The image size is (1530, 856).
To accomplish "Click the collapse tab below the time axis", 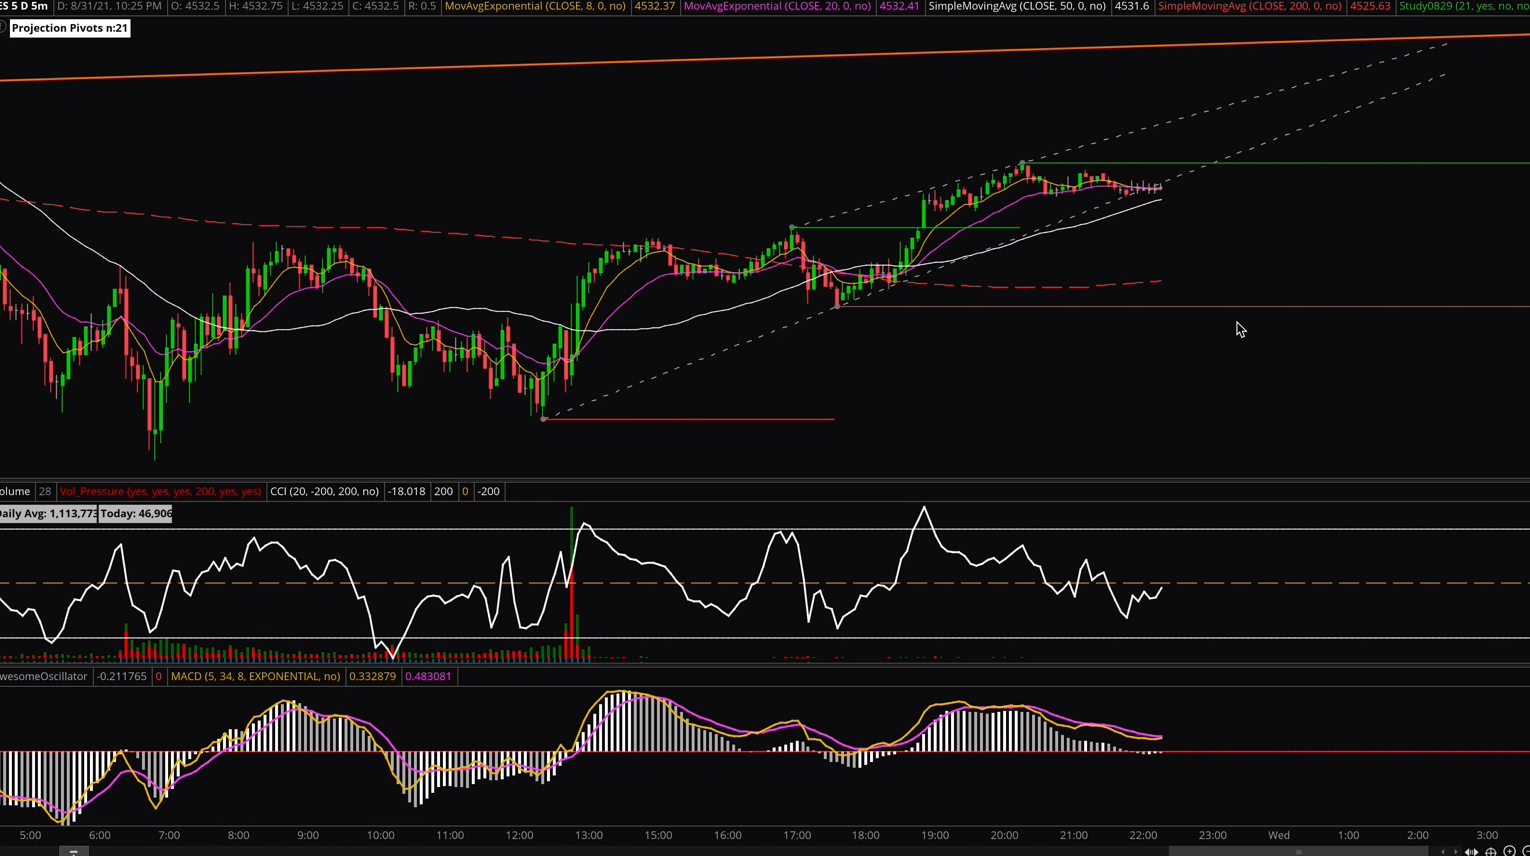I will point(73,852).
